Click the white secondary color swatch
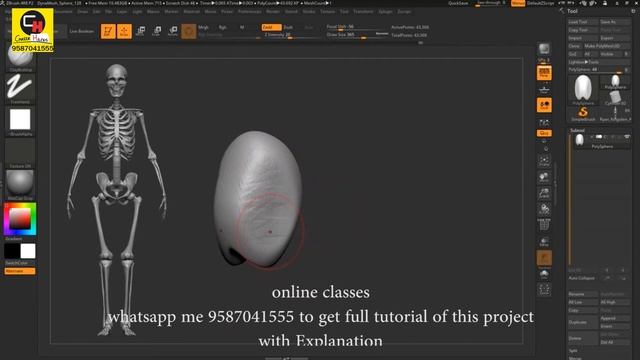 (28, 251)
